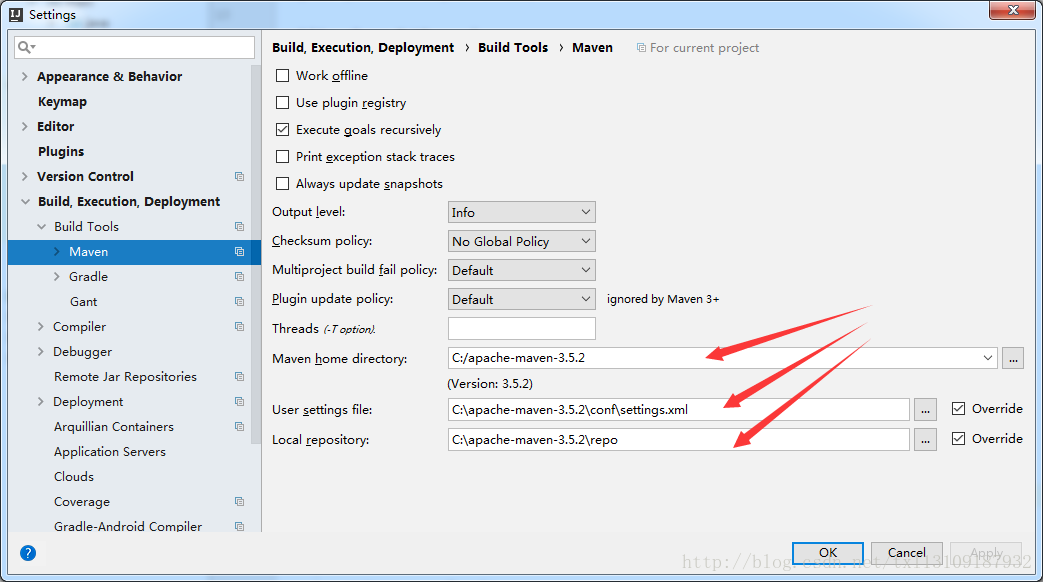The width and height of the screenshot is (1043, 582).
Task: Select Coverage in settings tree
Action: pos(82,502)
